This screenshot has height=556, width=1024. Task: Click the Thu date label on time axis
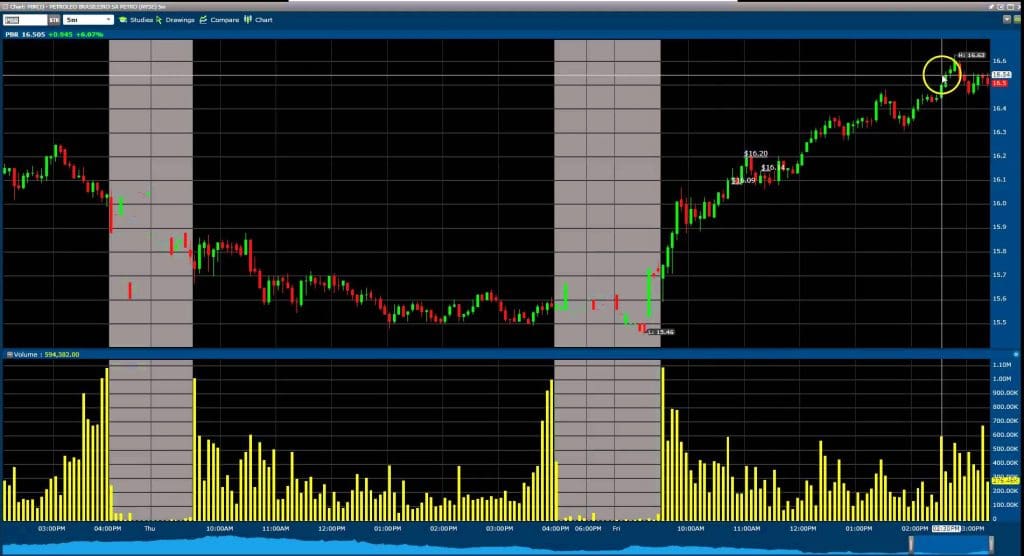coord(150,529)
